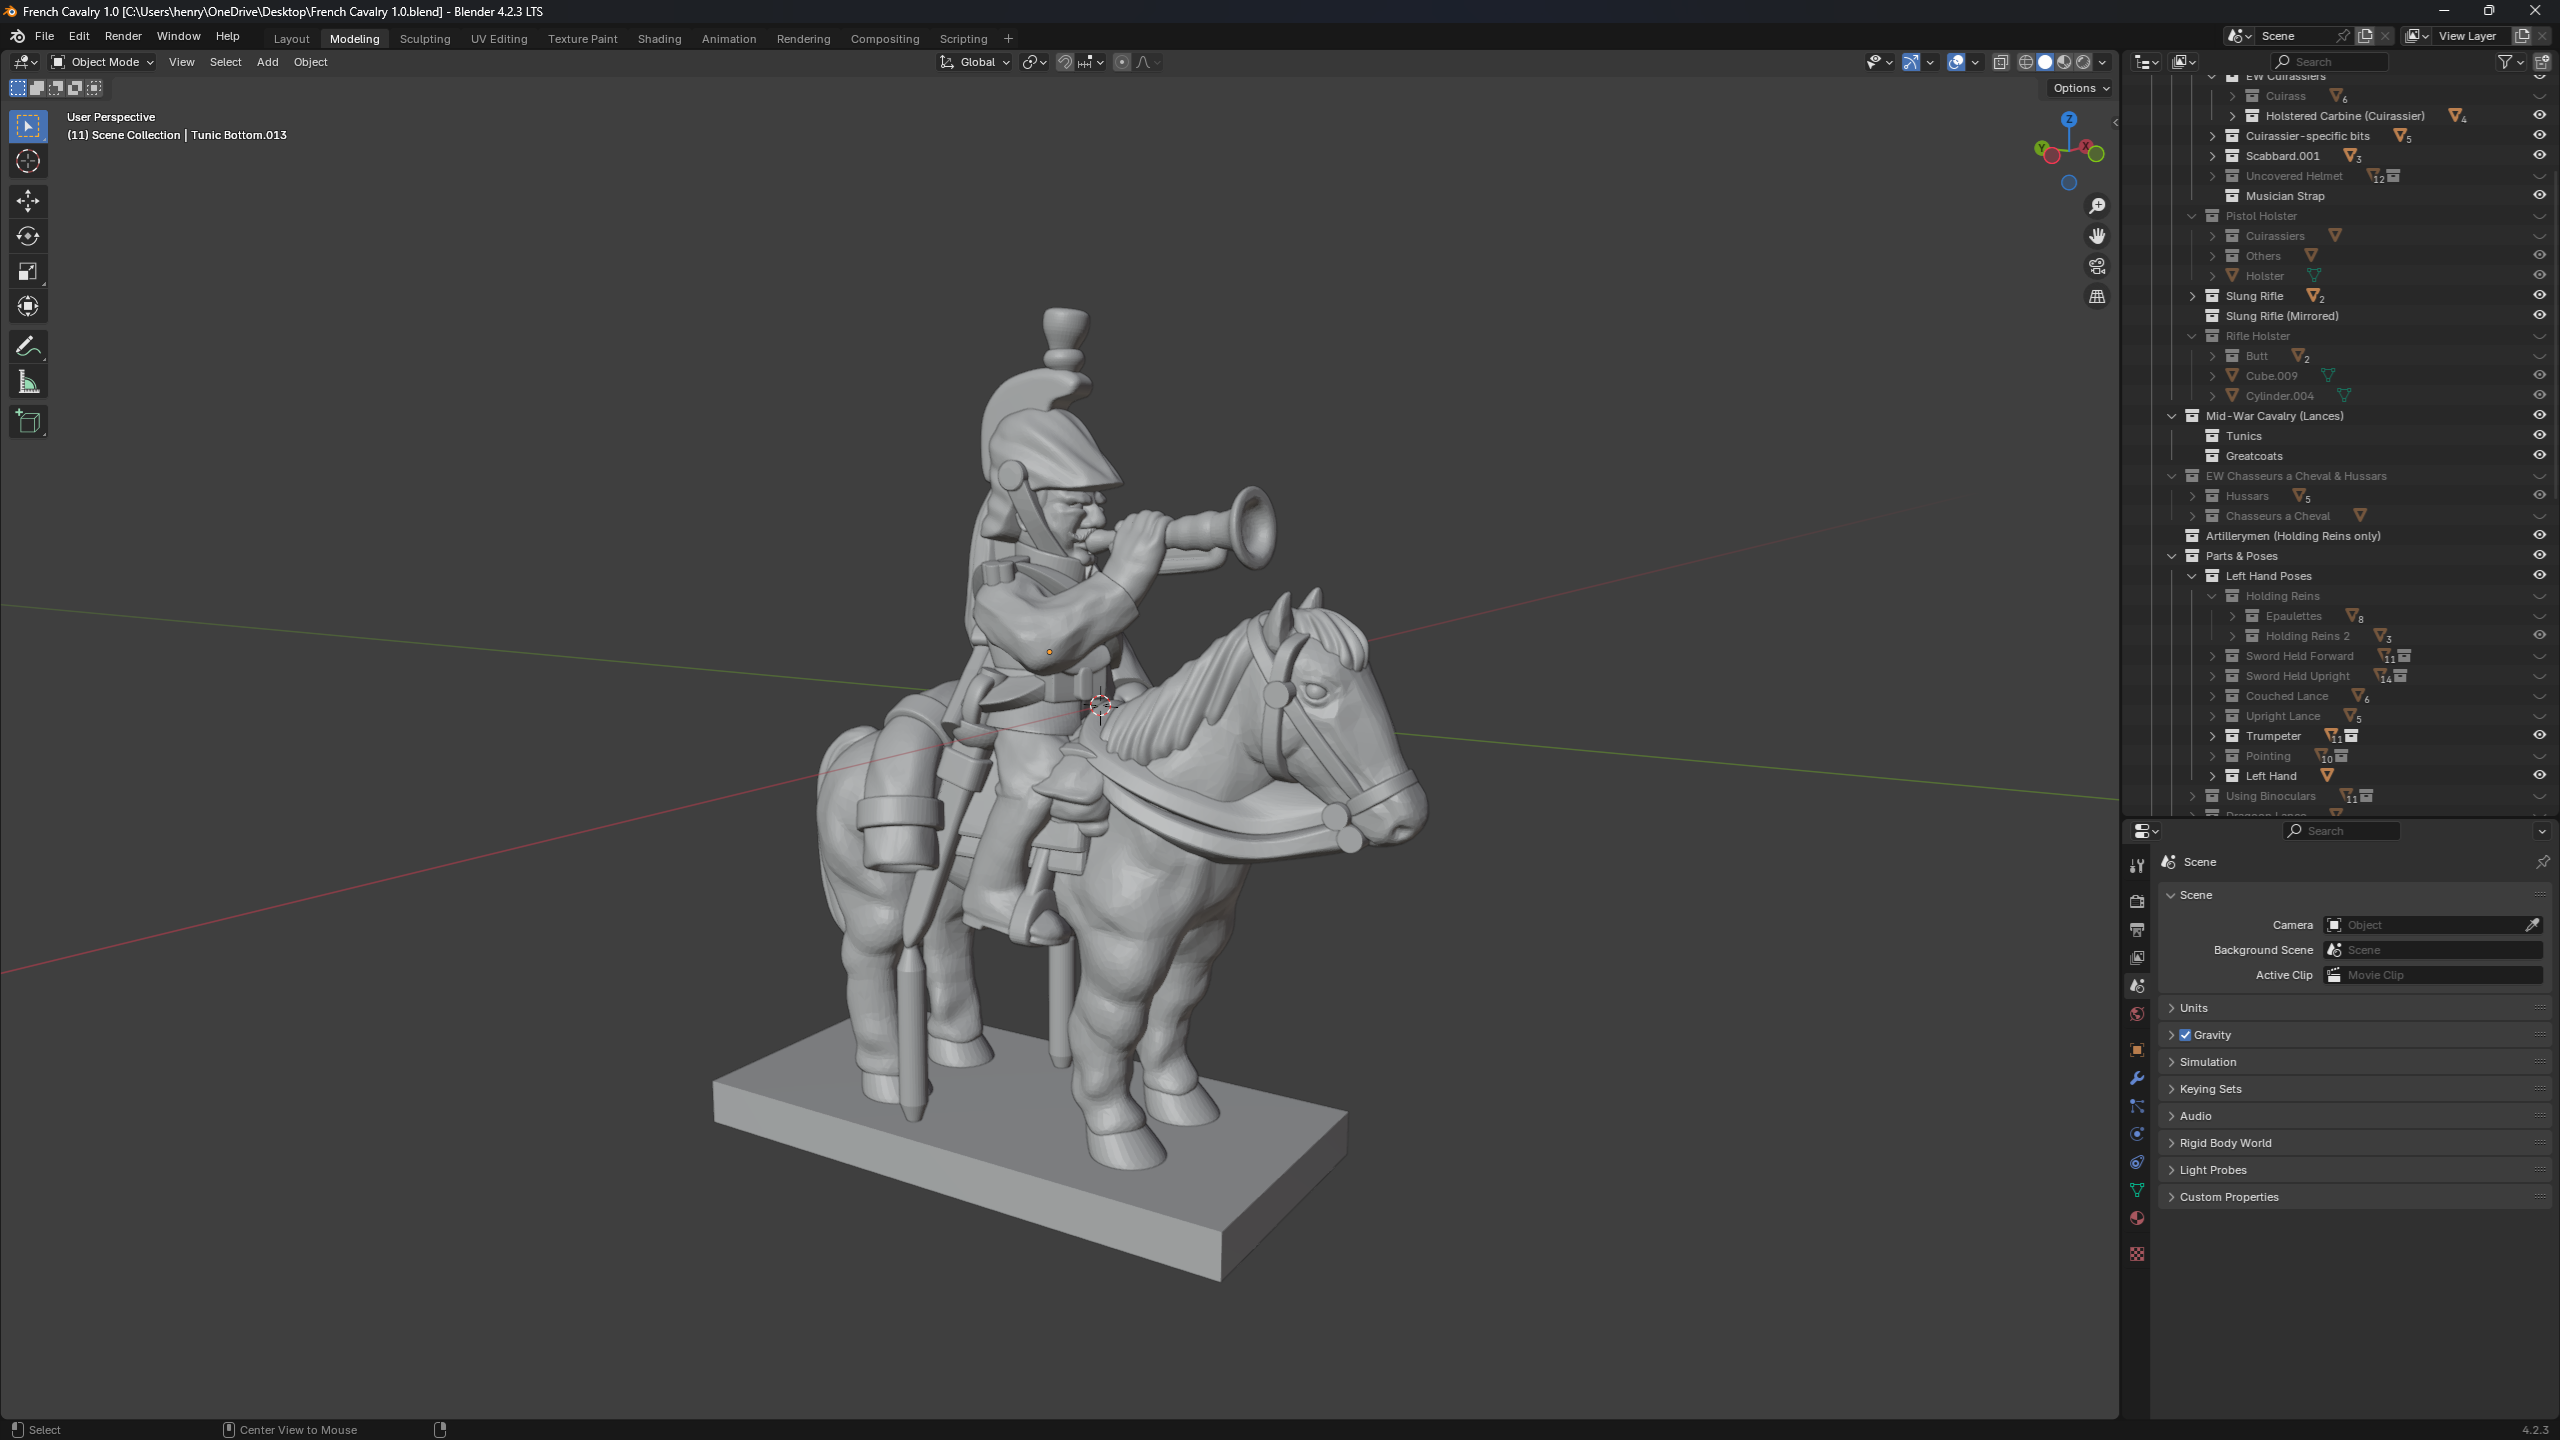Image resolution: width=2560 pixels, height=1440 pixels.
Task: Expand the Custom Properties panel
Action: pos(2229,1197)
